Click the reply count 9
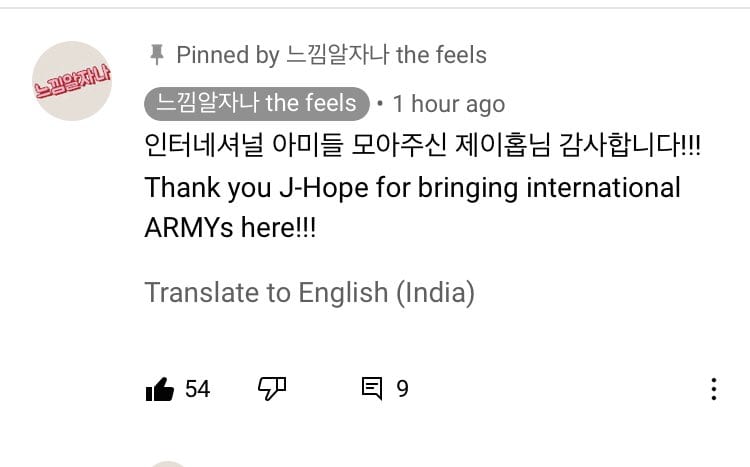The width and height of the screenshot is (750, 467). click(402, 389)
